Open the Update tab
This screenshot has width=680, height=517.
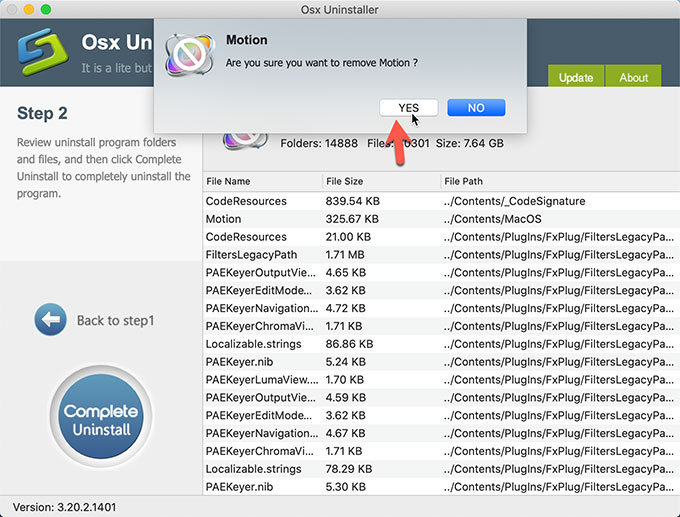[x=575, y=76]
